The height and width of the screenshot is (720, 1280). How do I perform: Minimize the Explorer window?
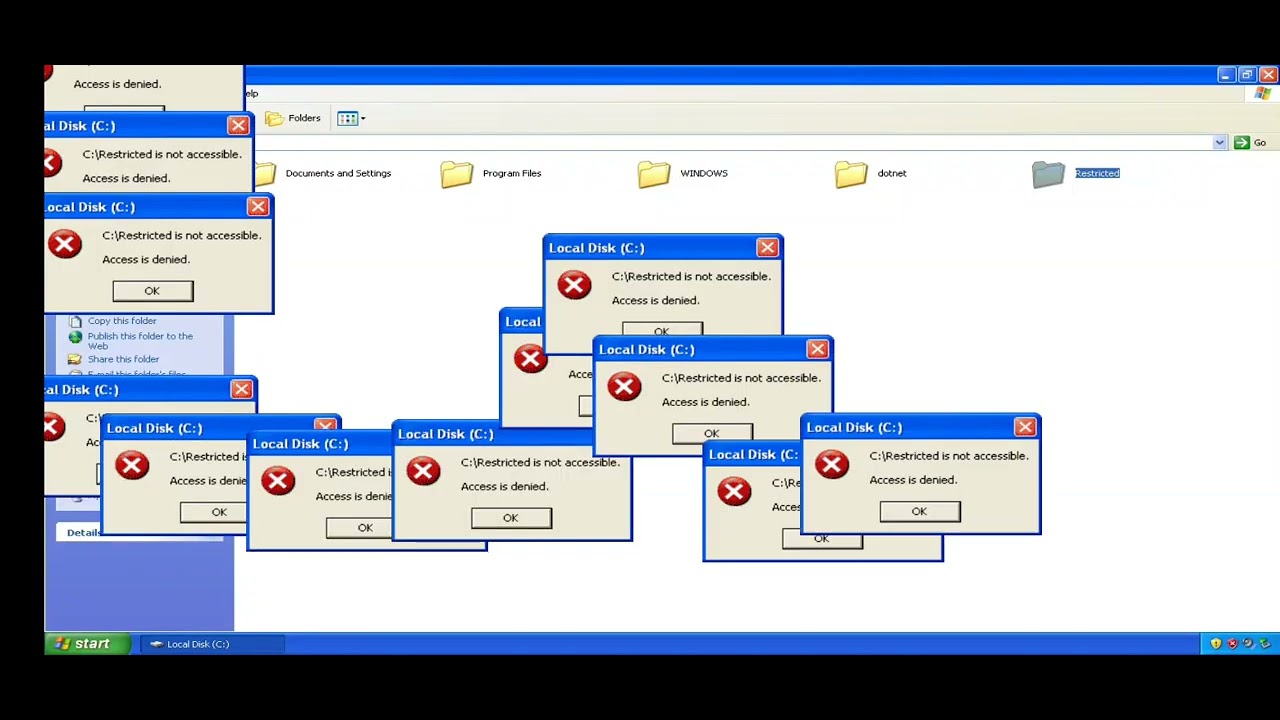click(x=1226, y=75)
